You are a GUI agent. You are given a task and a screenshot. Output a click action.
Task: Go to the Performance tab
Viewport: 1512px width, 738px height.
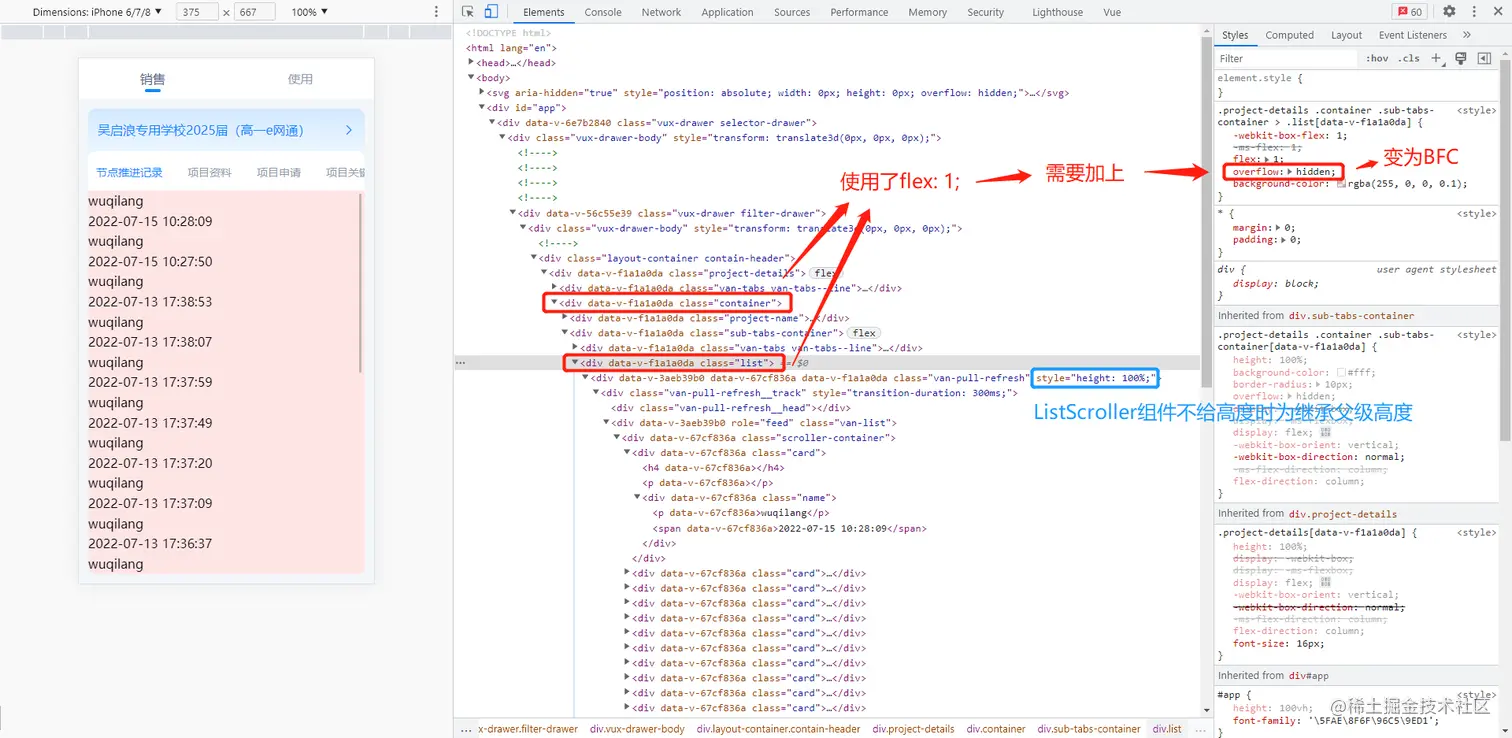pos(859,12)
